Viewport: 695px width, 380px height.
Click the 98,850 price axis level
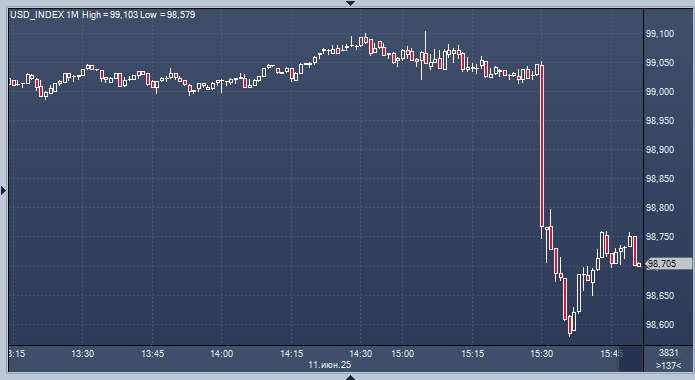click(x=660, y=179)
